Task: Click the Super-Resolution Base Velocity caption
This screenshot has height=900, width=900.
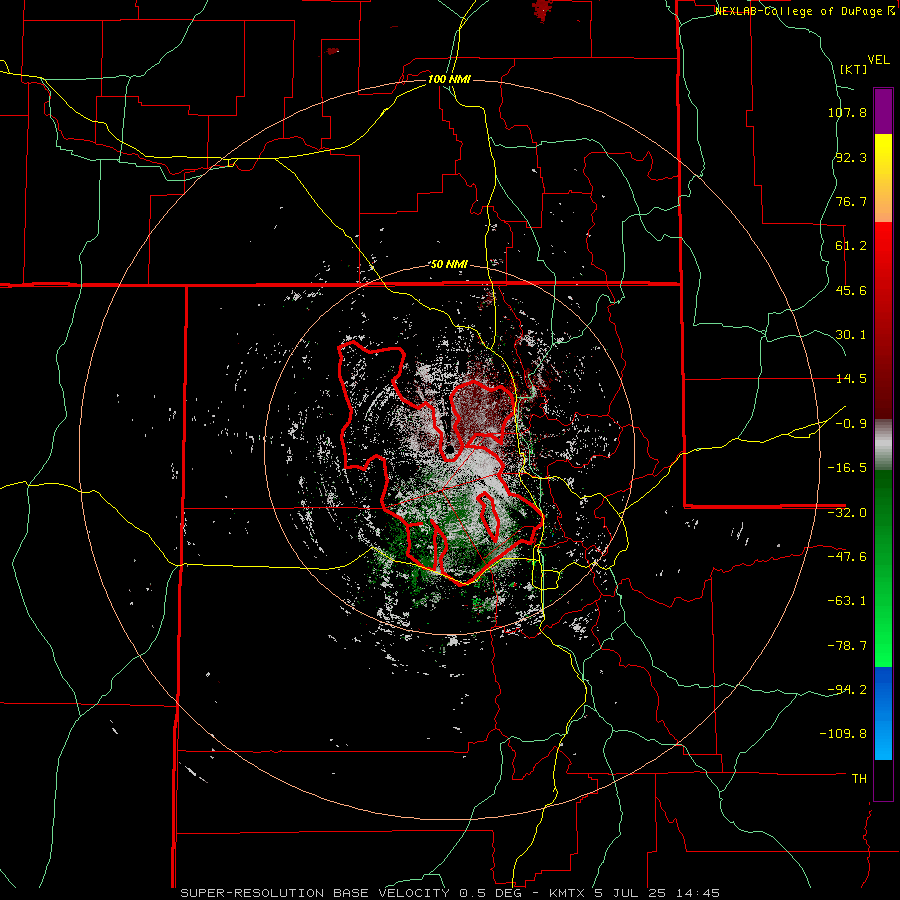Action: [449, 893]
